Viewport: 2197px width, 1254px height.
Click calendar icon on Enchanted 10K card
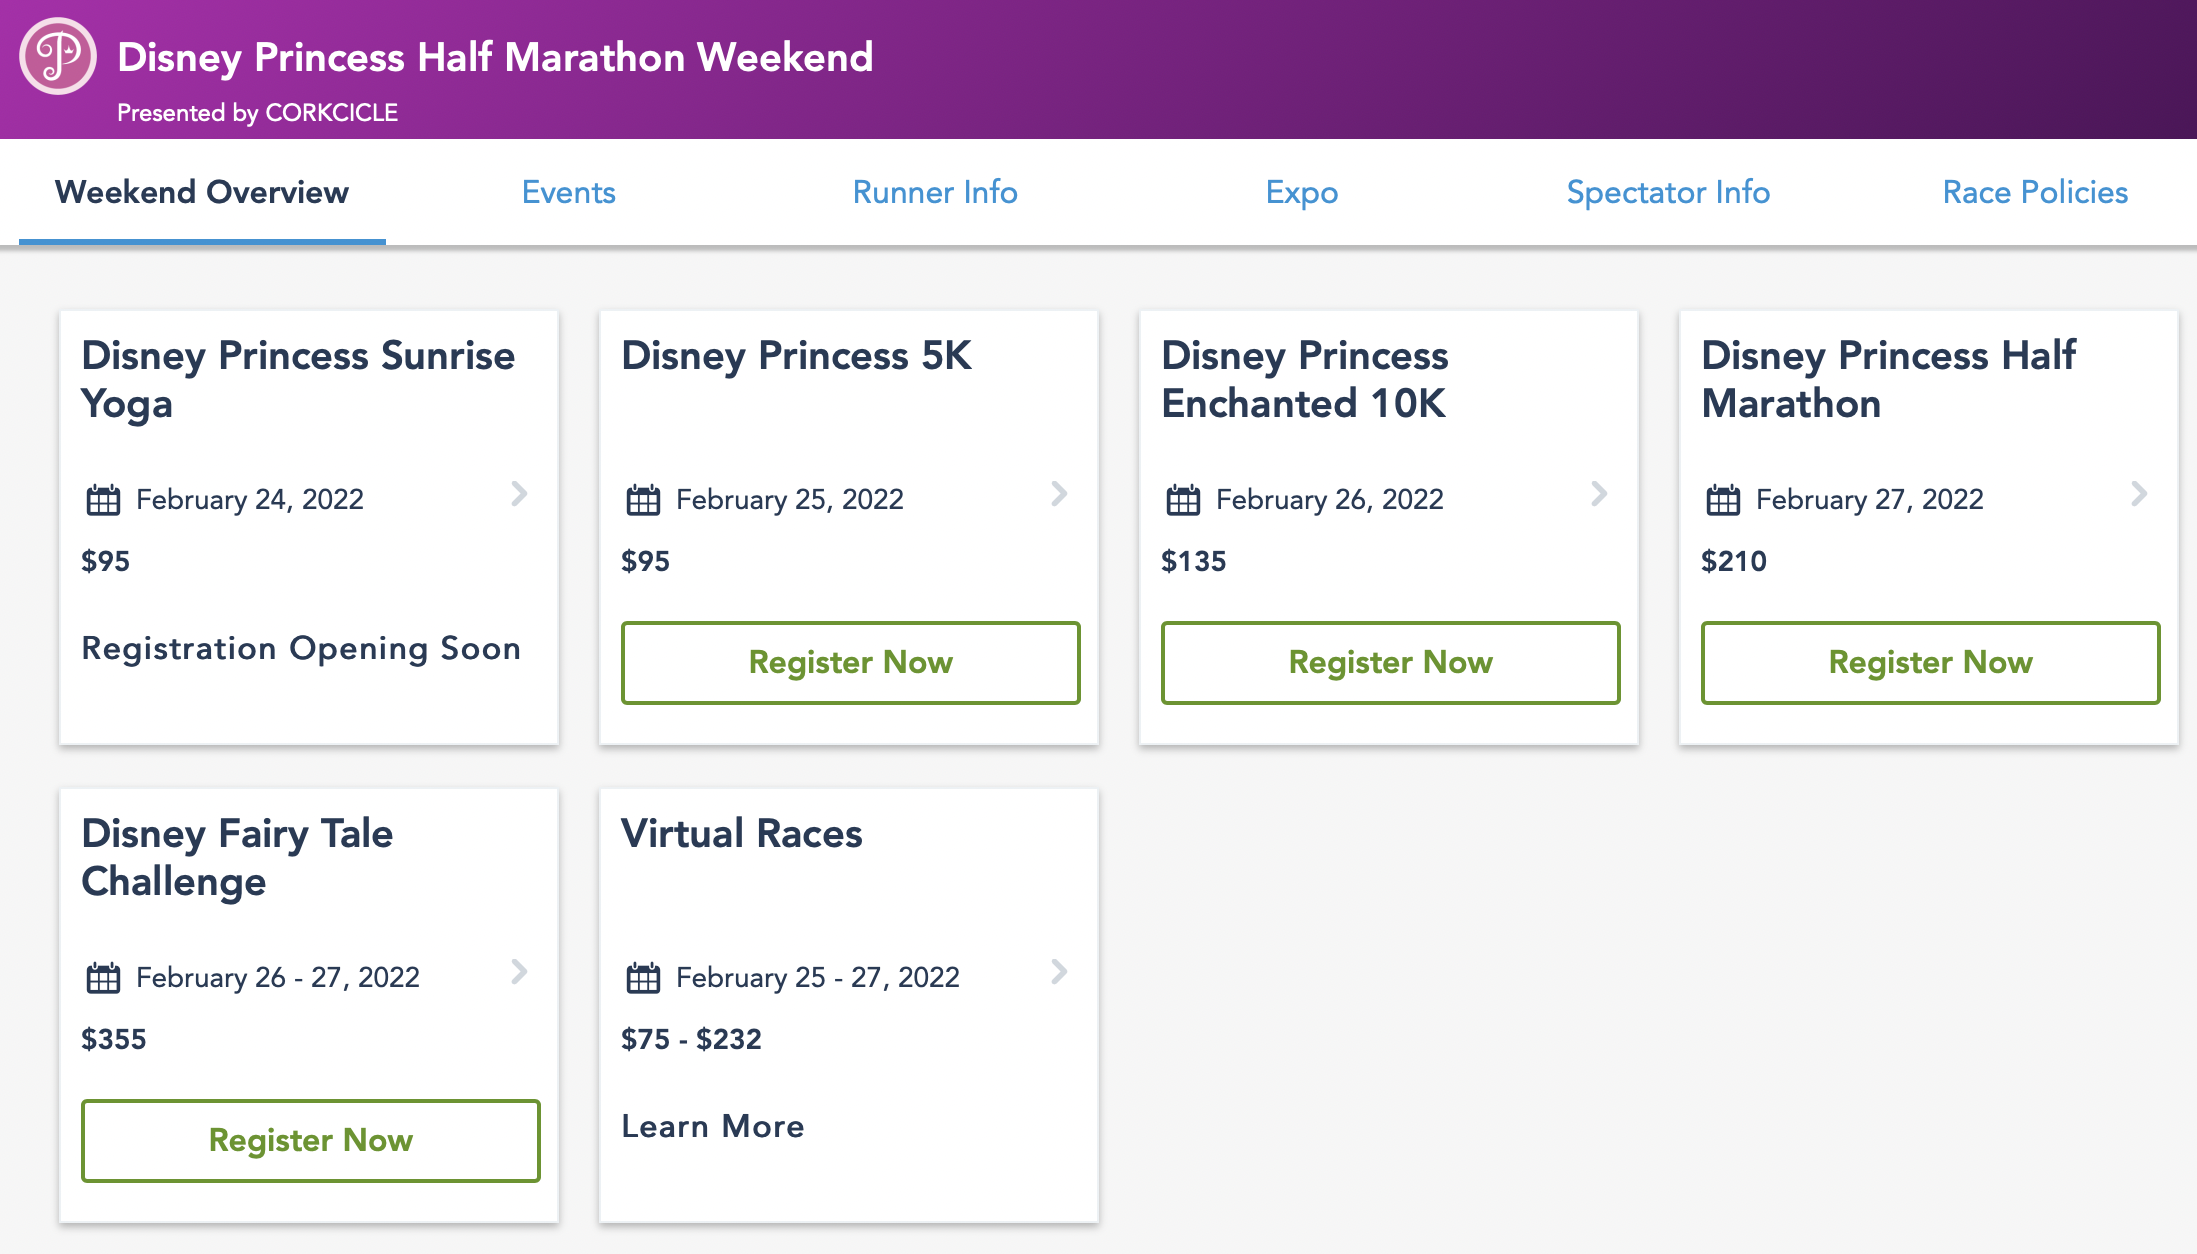tap(1183, 499)
